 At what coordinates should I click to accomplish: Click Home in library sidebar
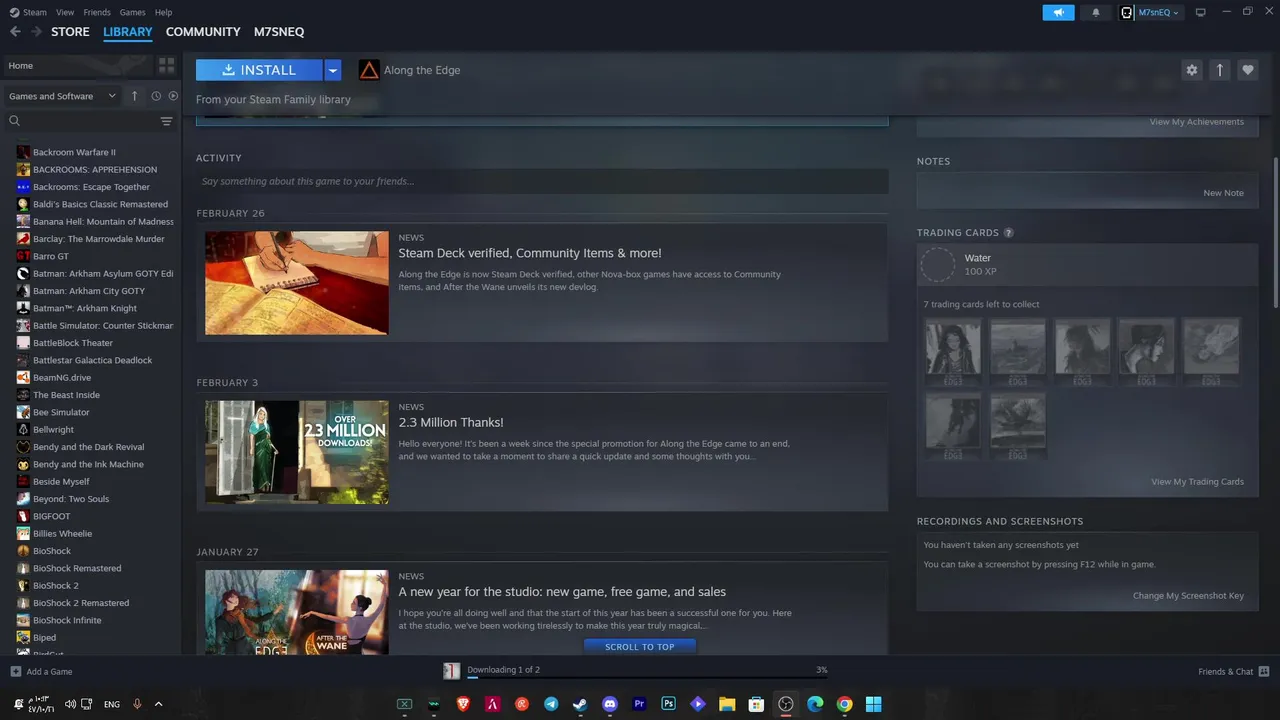[x=78, y=65]
